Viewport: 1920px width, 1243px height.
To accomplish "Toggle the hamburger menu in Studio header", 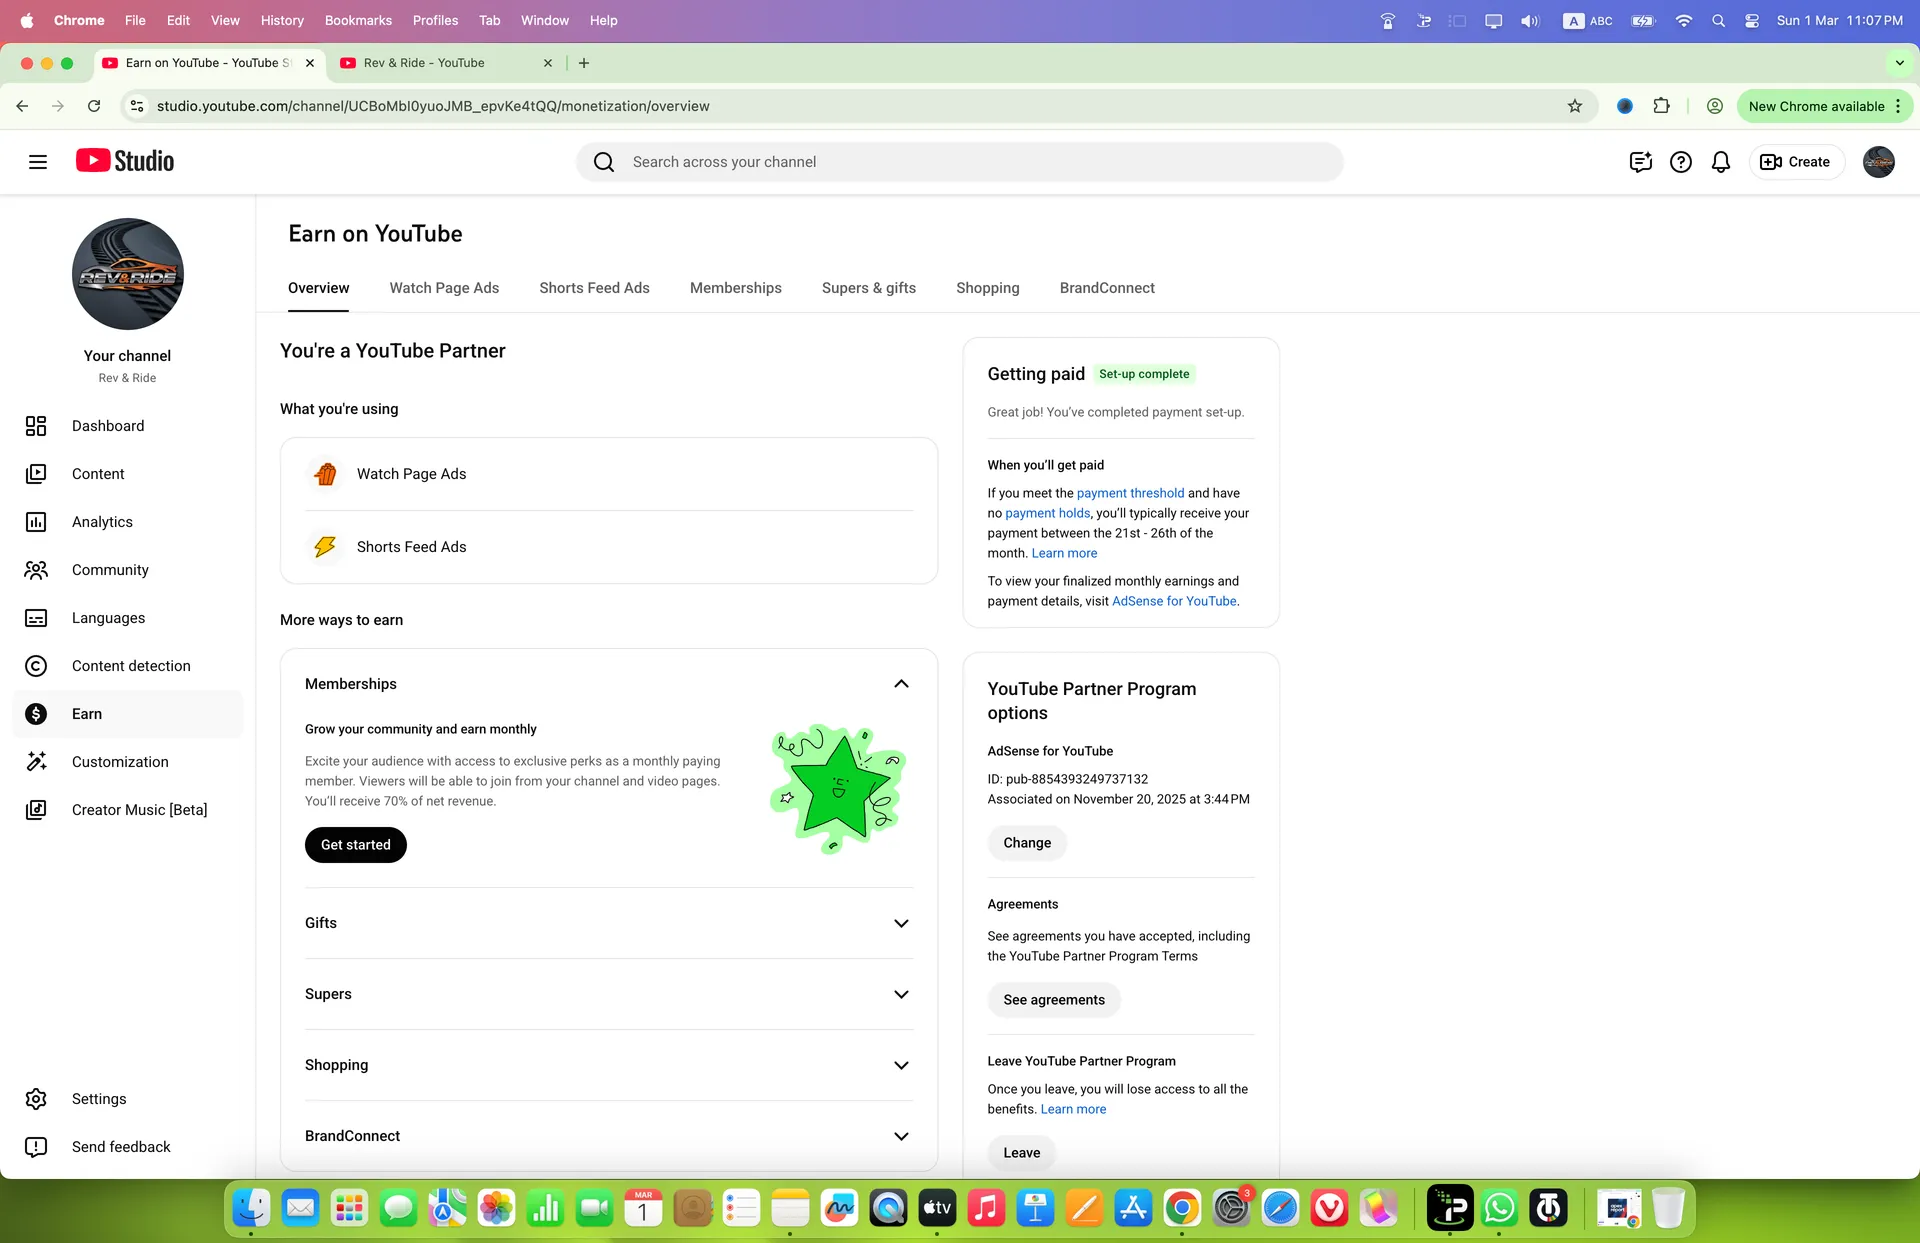I will coord(38,162).
